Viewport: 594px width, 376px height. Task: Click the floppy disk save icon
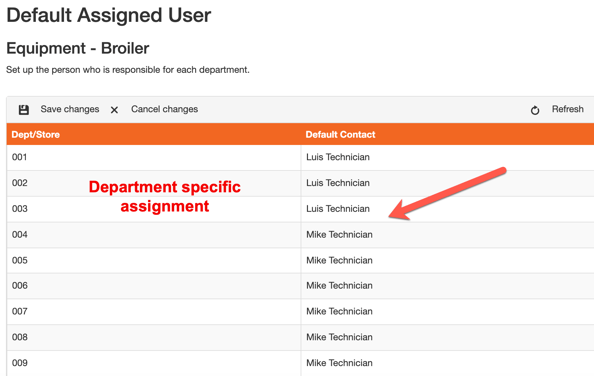pyautogui.click(x=24, y=110)
